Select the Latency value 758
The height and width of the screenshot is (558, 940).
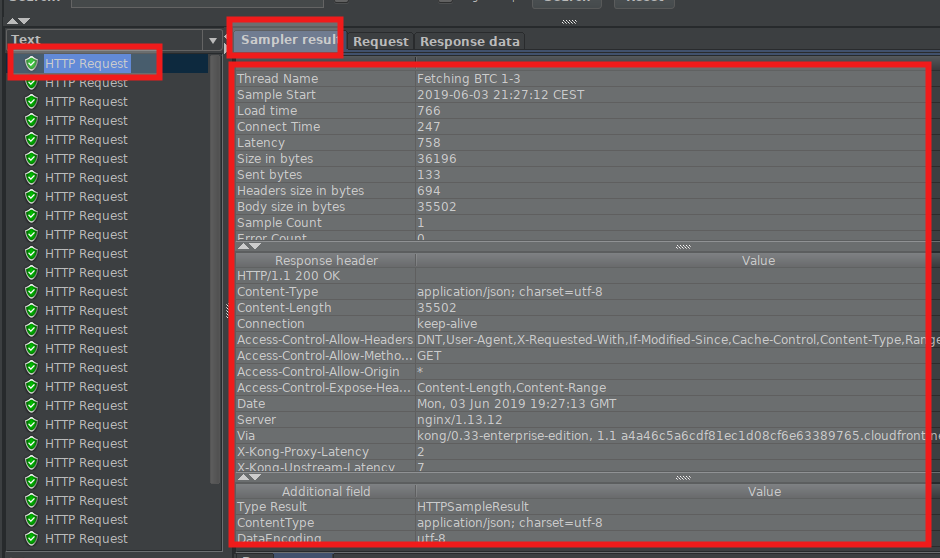(429, 143)
